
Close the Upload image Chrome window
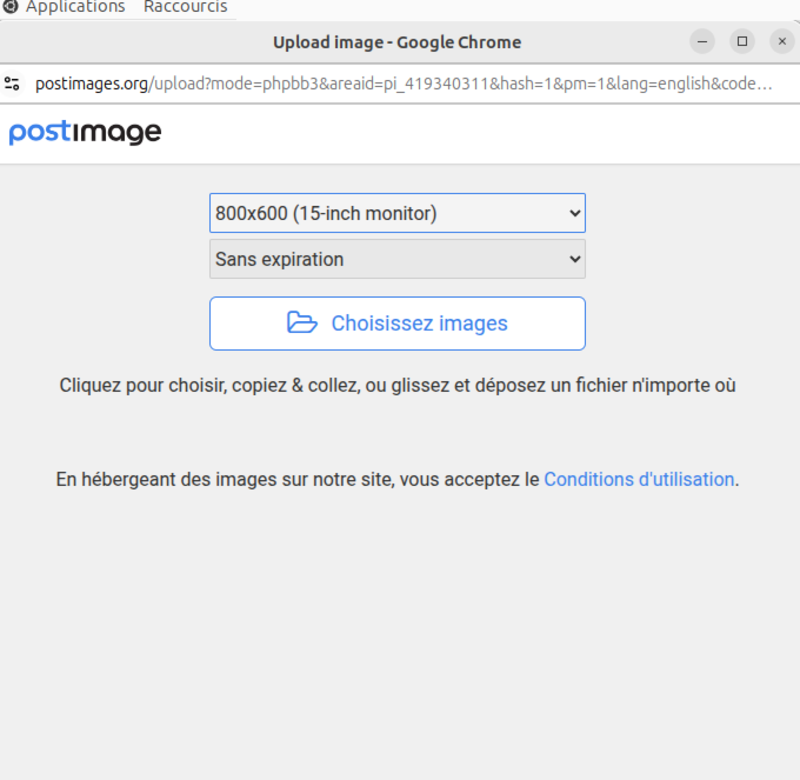(782, 41)
